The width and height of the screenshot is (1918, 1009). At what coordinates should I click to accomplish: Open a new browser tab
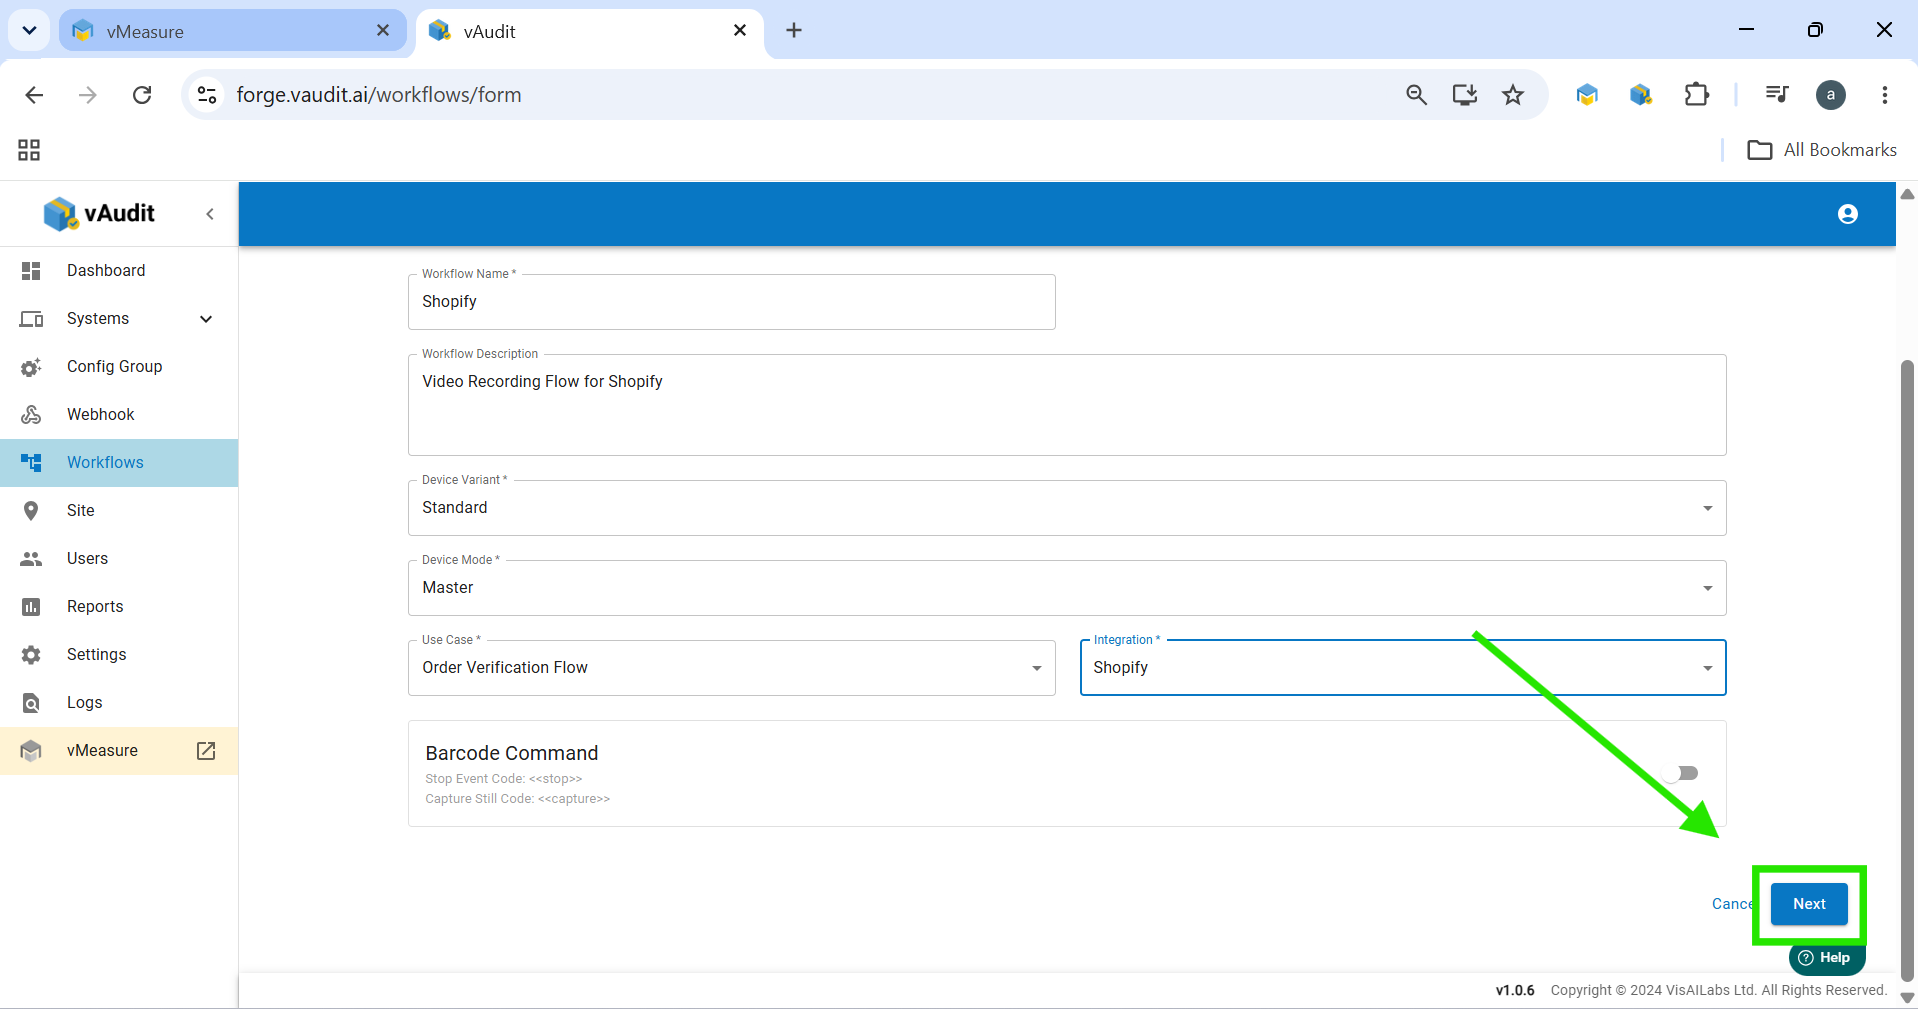(x=794, y=31)
